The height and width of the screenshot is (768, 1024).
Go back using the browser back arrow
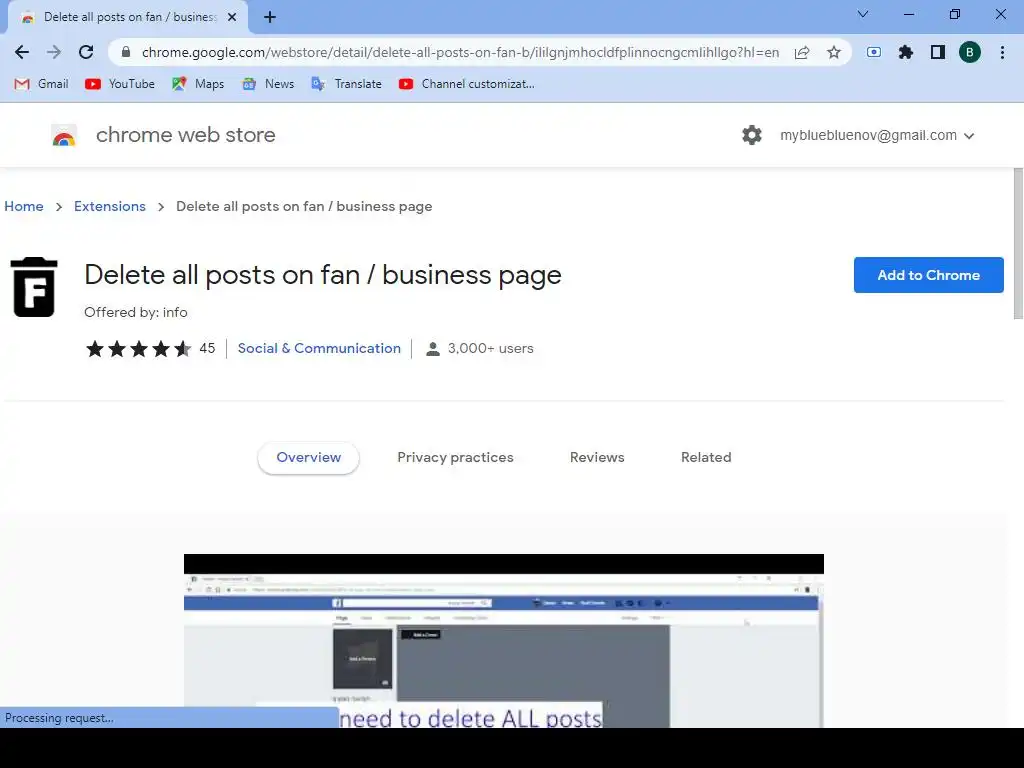22,52
